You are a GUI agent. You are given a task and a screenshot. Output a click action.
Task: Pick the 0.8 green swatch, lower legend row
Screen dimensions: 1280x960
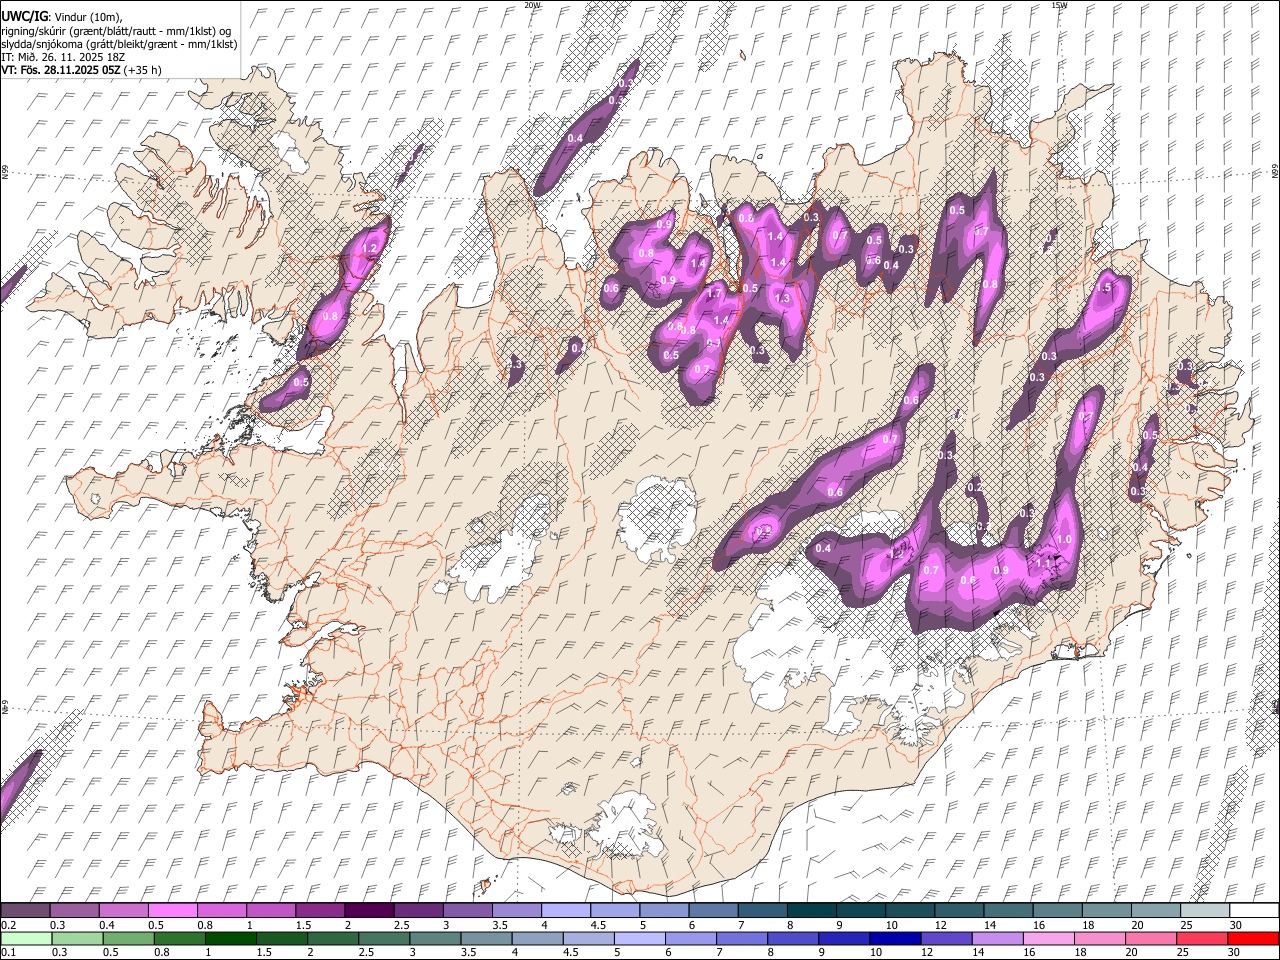pyautogui.click(x=179, y=938)
